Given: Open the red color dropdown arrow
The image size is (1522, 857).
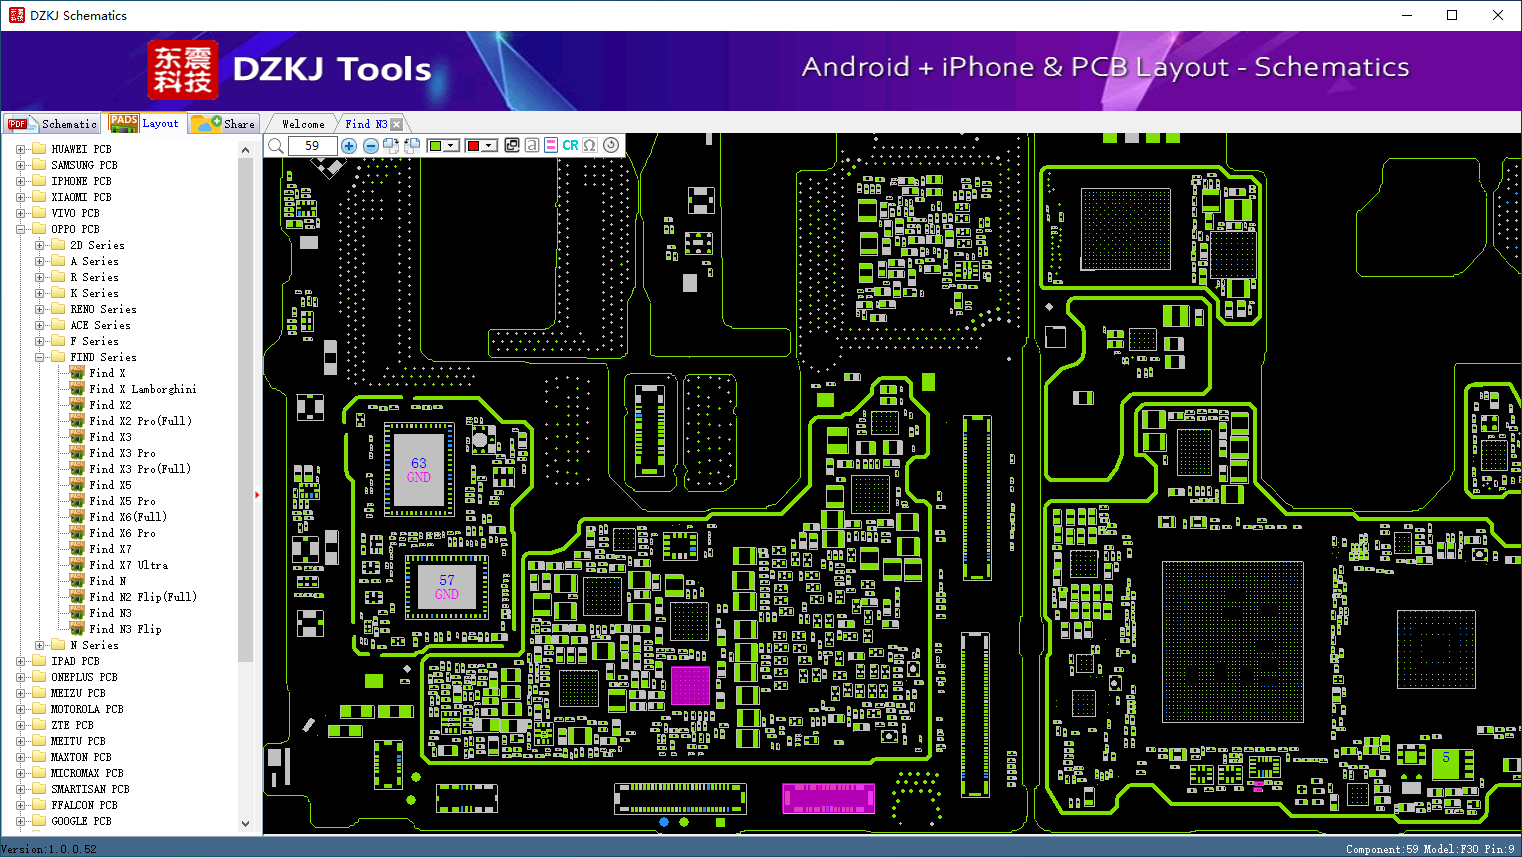Looking at the screenshot, I should point(490,146).
